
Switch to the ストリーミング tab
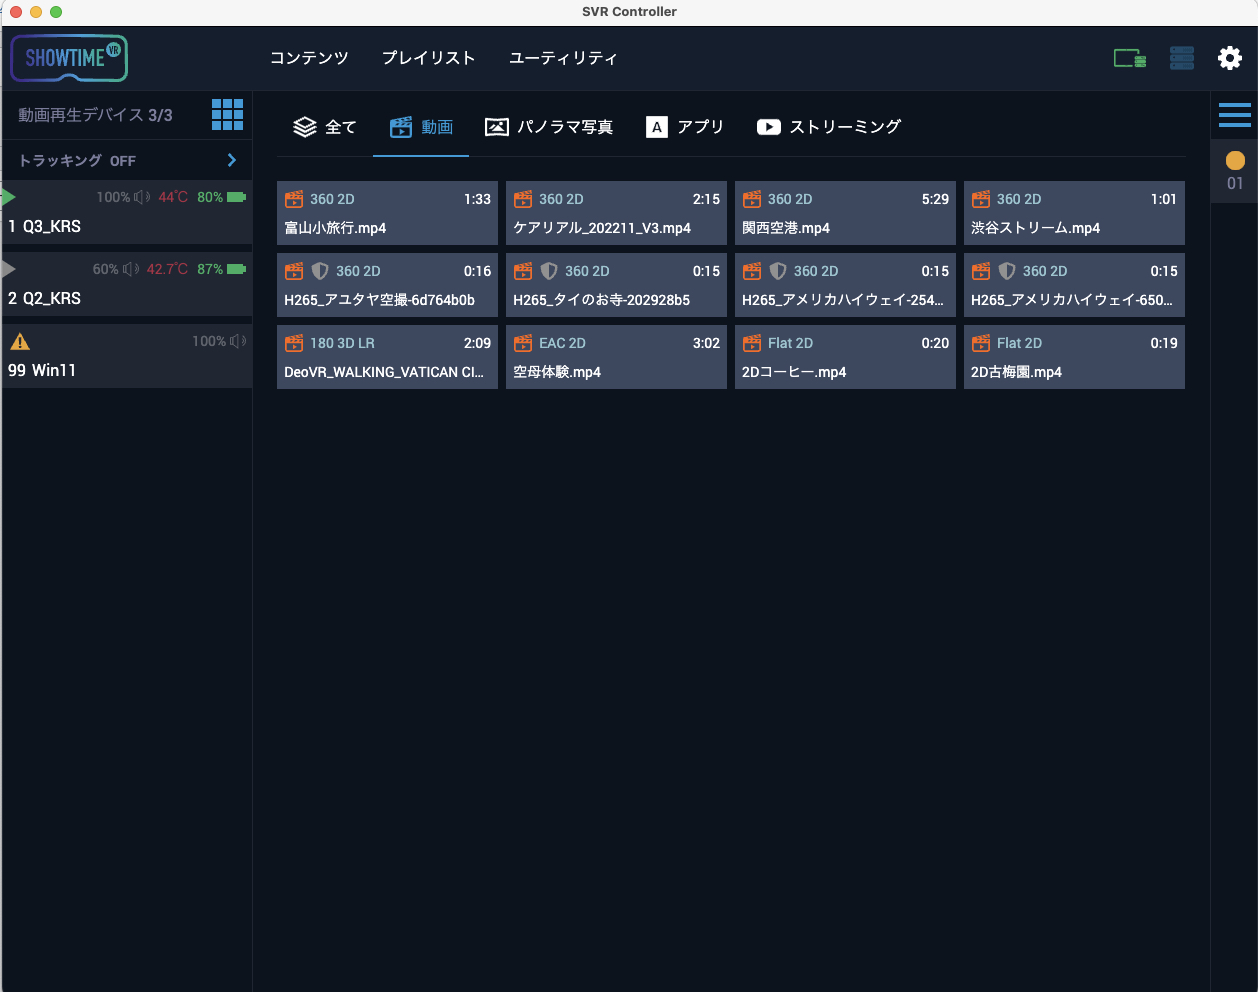click(829, 127)
